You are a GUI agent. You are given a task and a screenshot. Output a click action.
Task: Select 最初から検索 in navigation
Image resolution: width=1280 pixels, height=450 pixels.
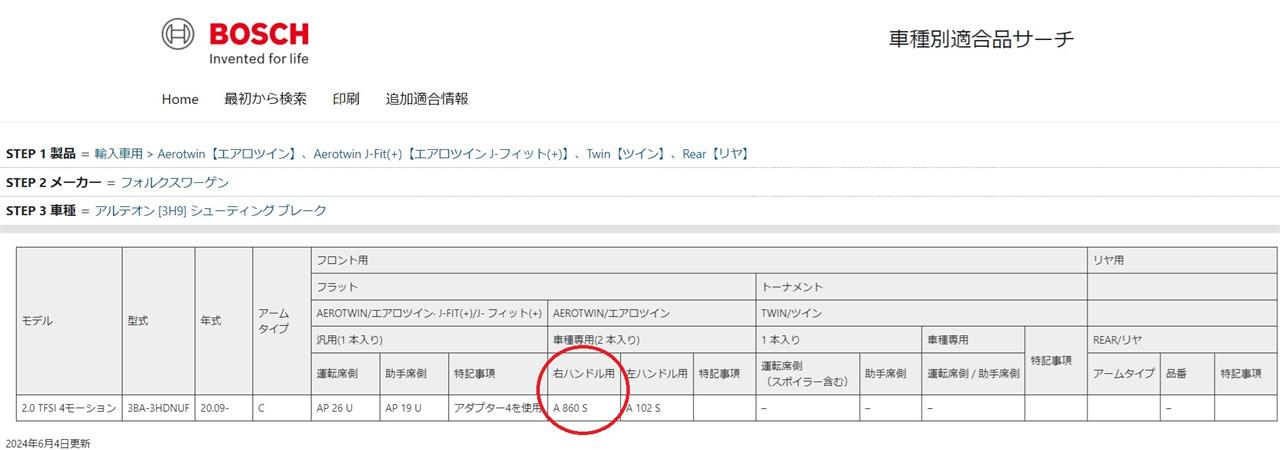pos(265,99)
